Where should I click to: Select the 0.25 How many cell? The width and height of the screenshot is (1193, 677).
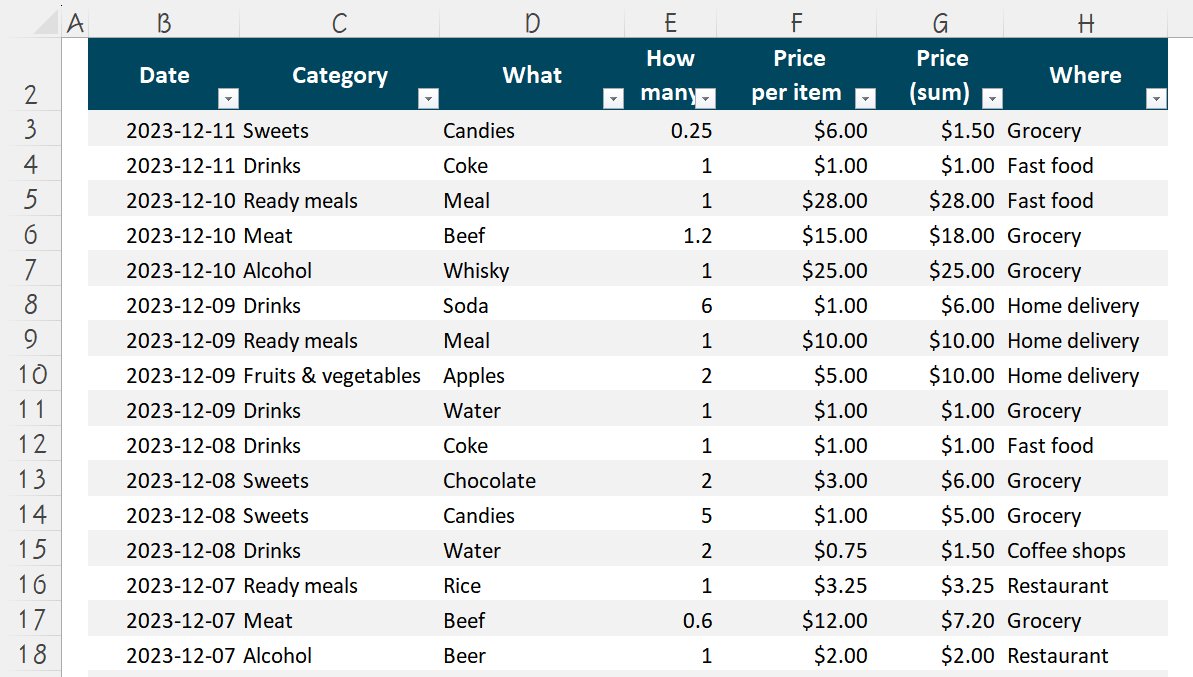[x=671, y=131]
